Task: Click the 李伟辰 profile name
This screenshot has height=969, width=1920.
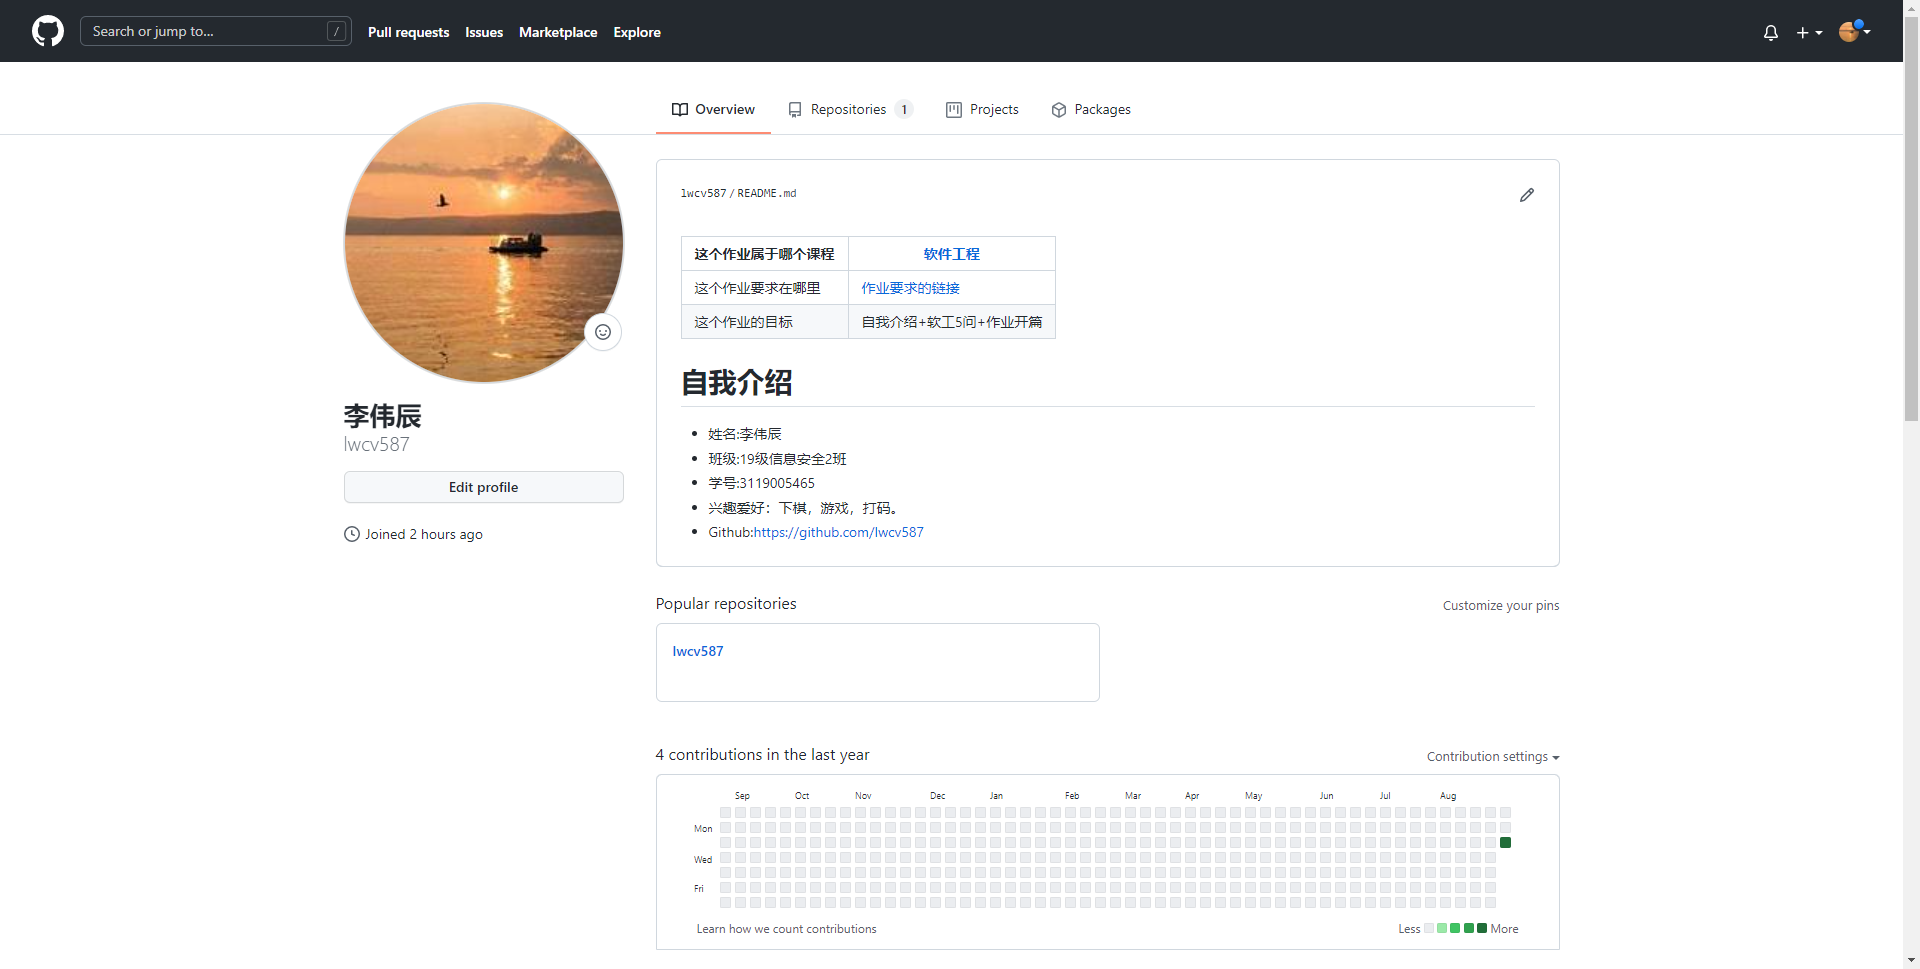Action: tap(383, 416)
